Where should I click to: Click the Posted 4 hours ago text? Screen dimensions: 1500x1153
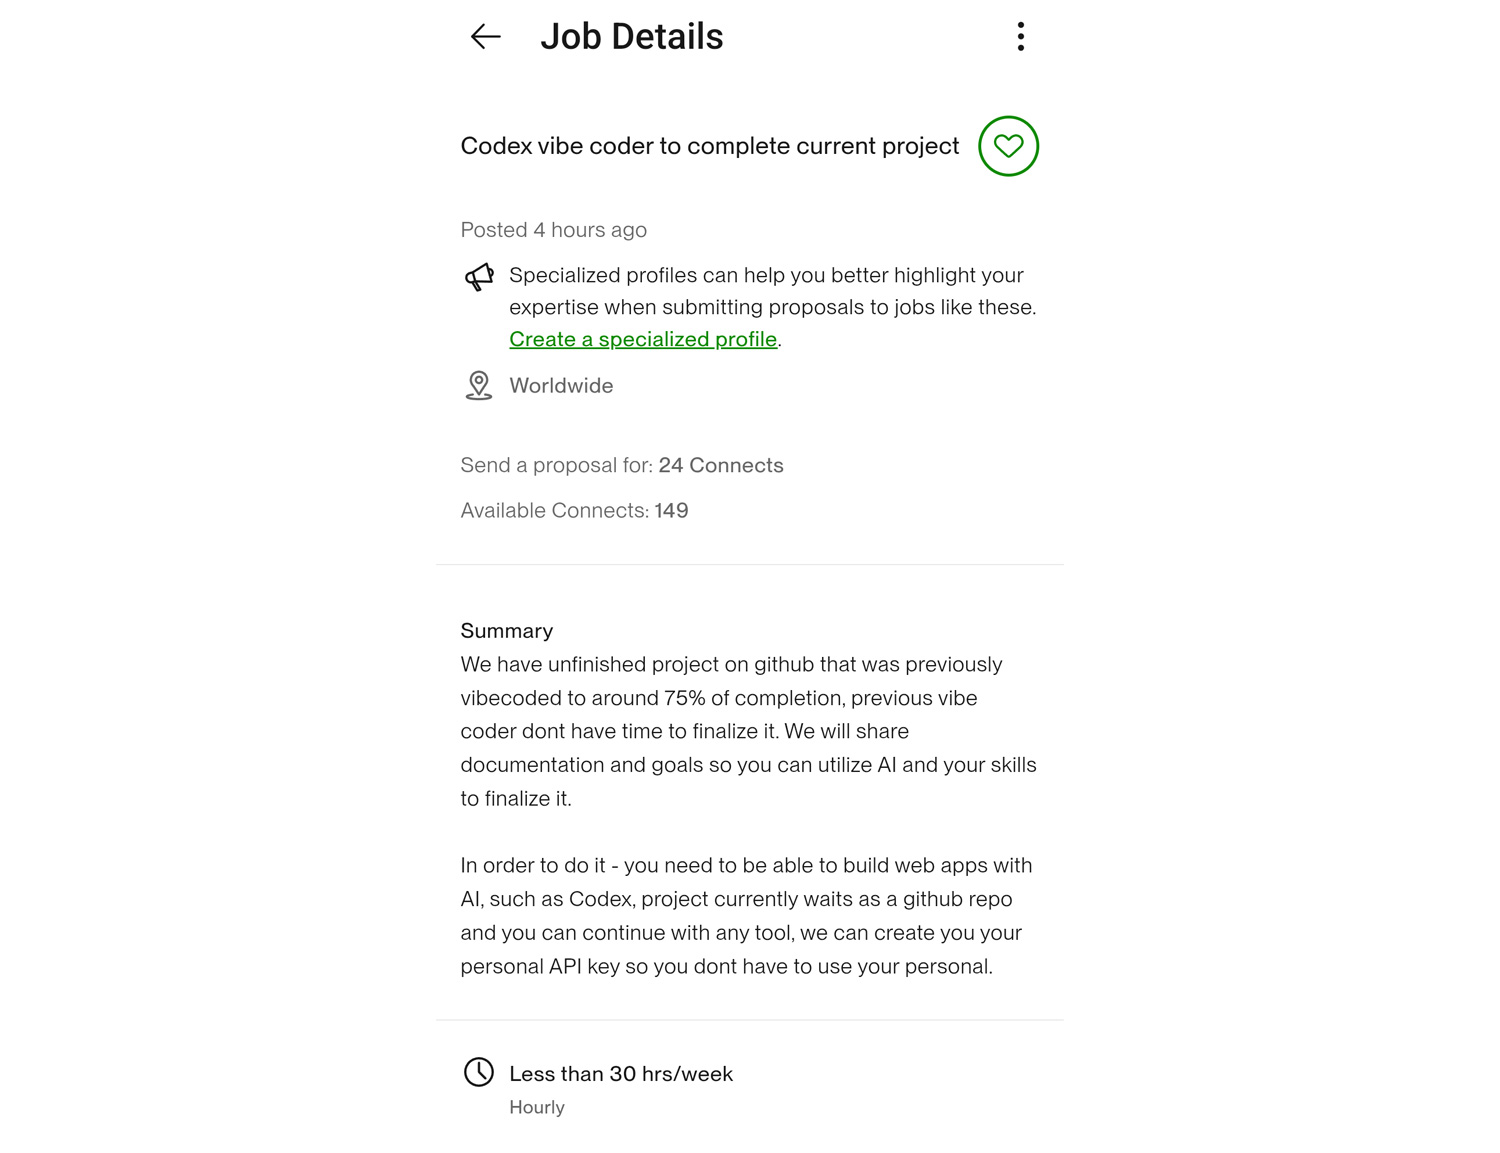(553, 230)
